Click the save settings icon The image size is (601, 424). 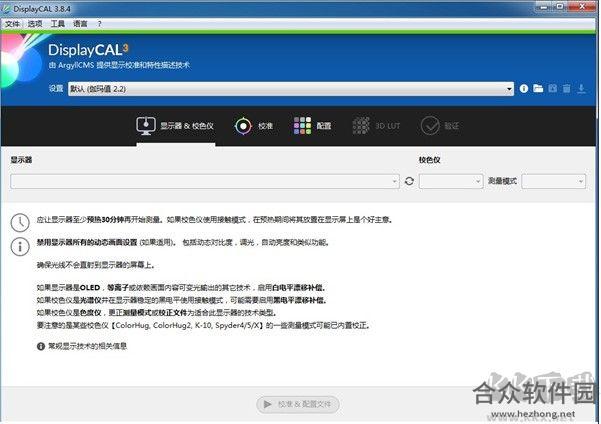(x=552, y=89)
